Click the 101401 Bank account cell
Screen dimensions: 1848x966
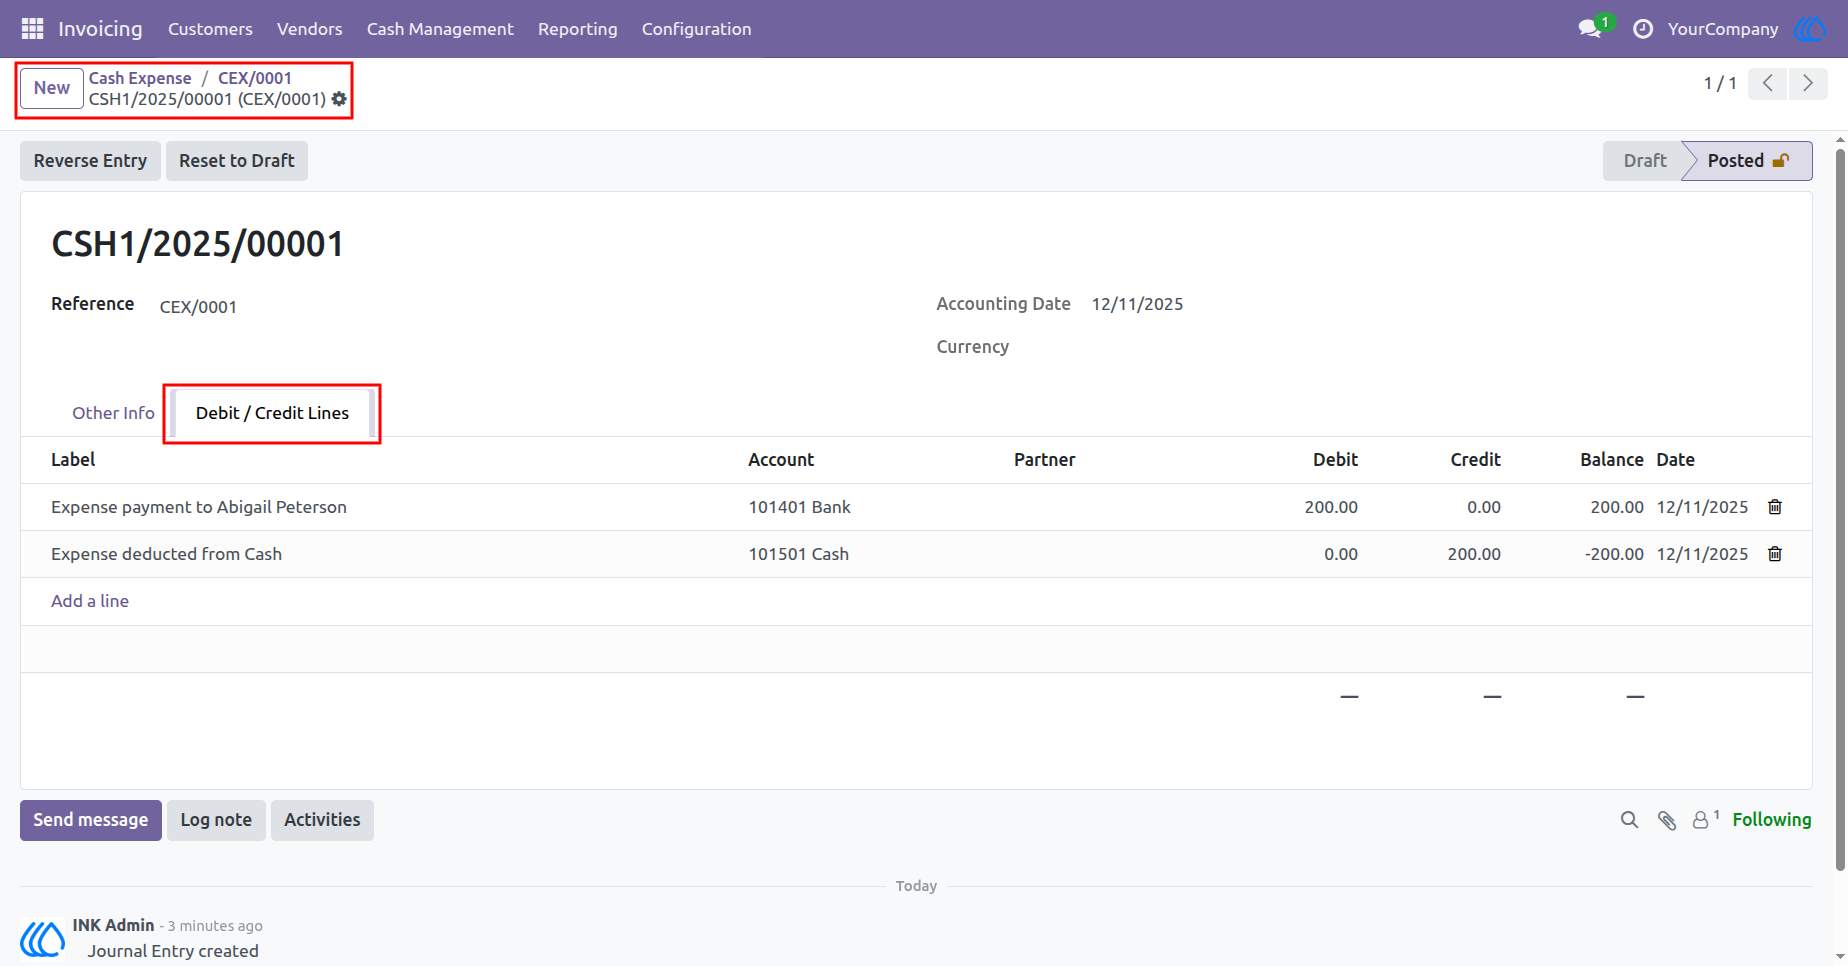coord(800,507)
